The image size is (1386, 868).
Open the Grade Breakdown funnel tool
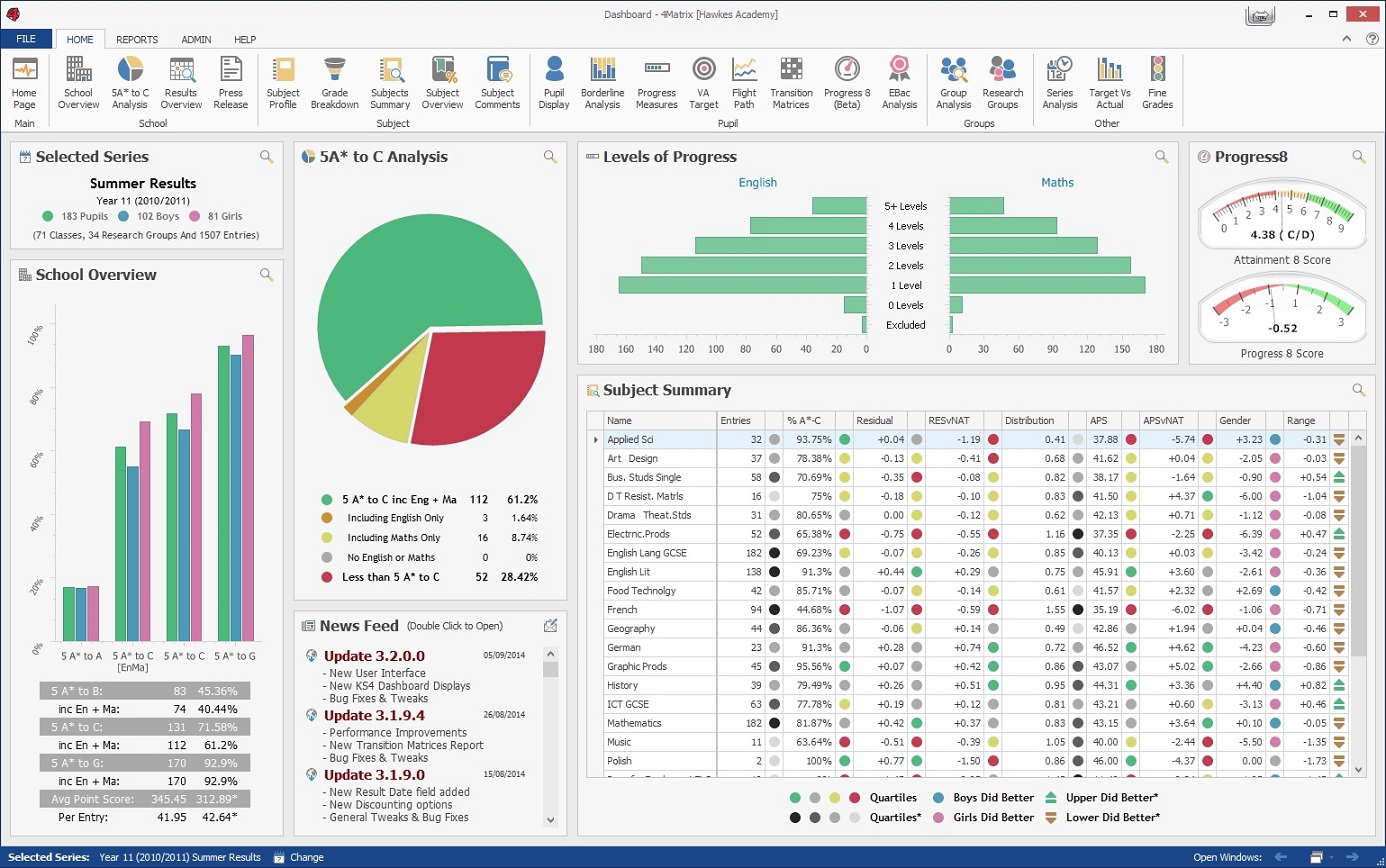(x=334, y=82)
